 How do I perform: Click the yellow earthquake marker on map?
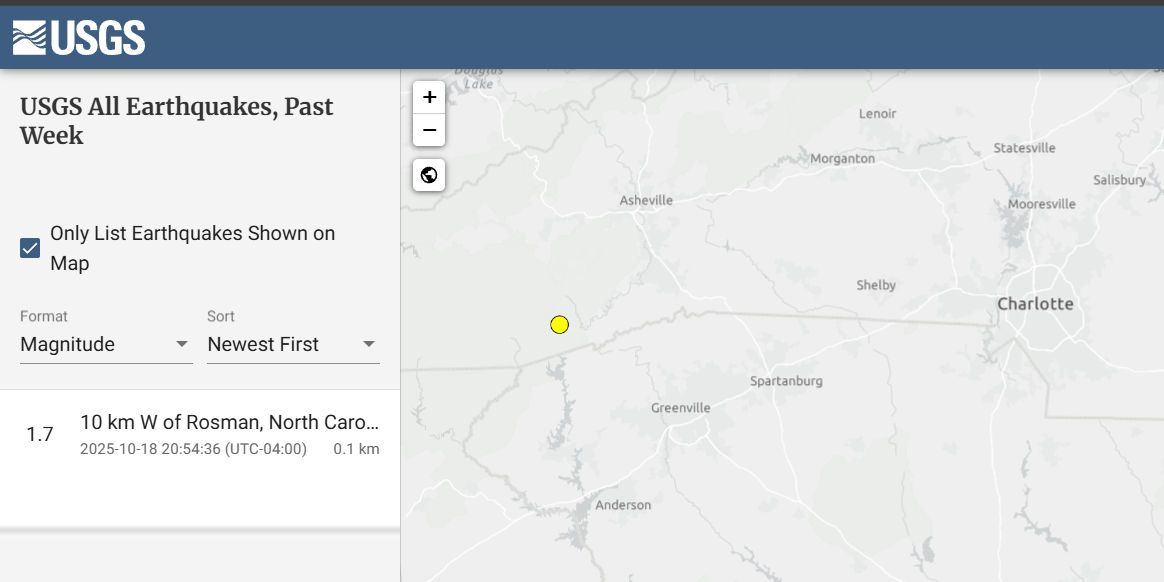[x=560, y=324]
